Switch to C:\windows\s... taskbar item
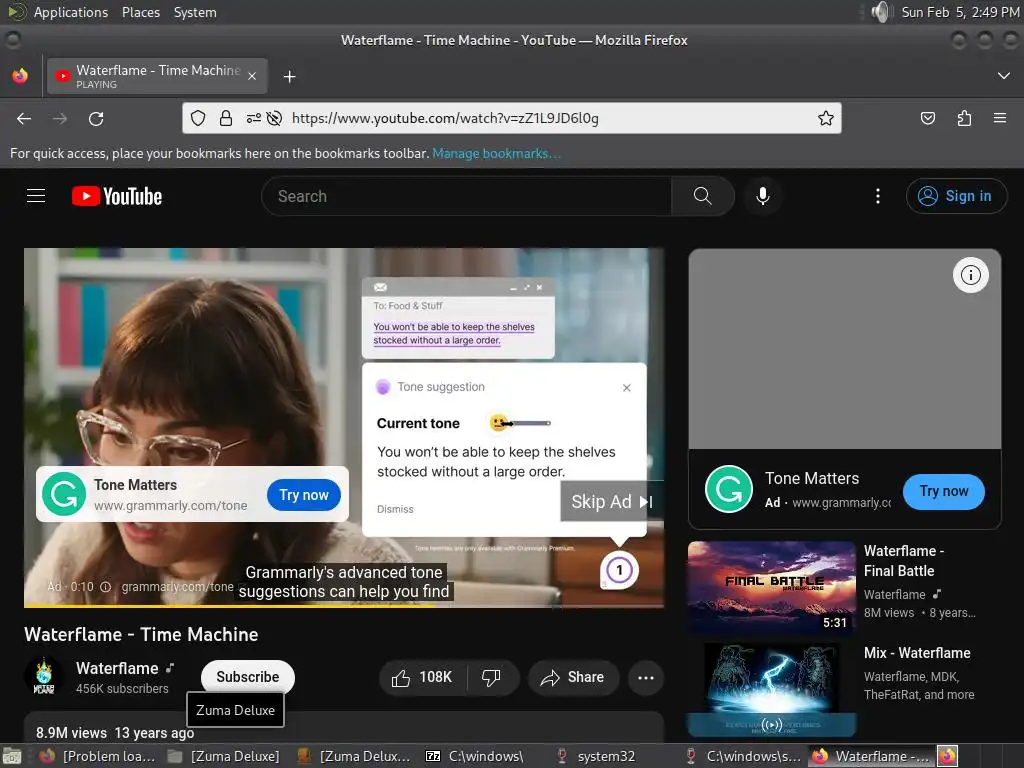Viewport: 1024px width, 768px height. tap(742, 756)
